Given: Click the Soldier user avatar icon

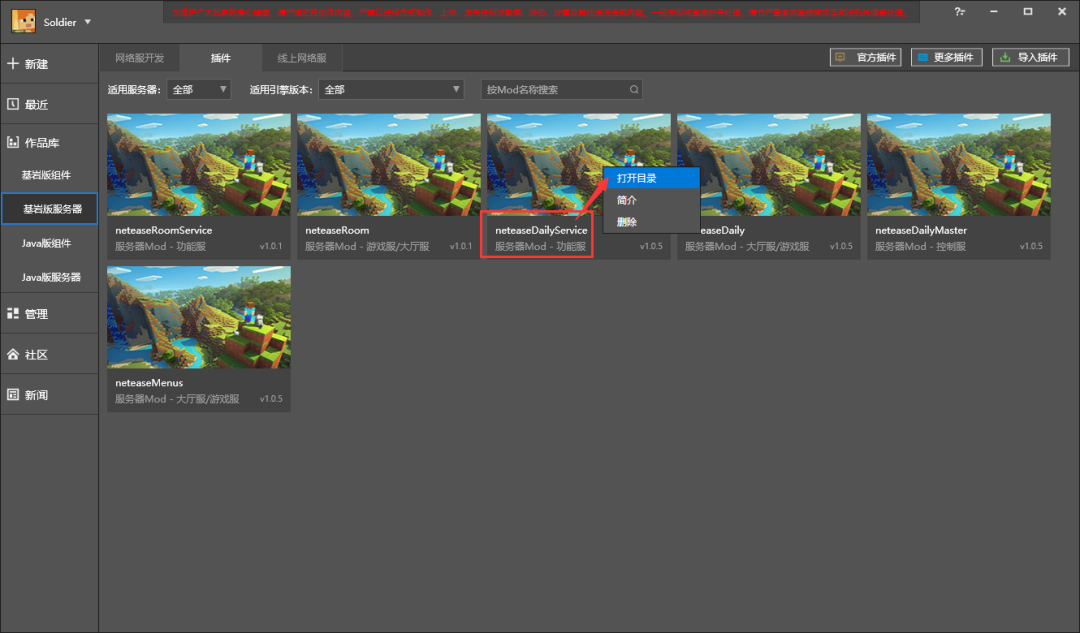Looking at the screenshot, I should click(x=23, y=20).
